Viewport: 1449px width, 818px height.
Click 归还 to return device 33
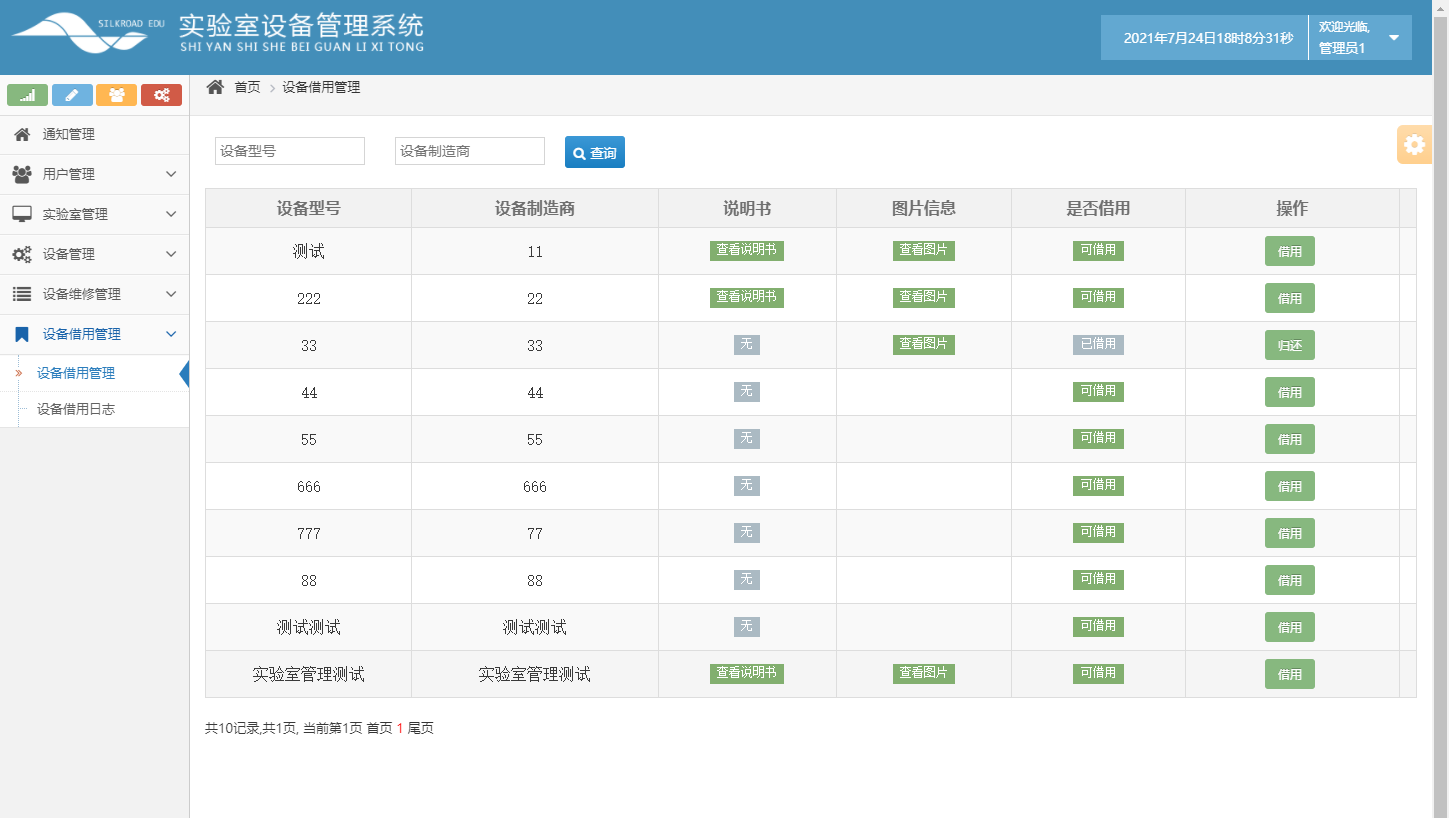tap(1289, 344)
